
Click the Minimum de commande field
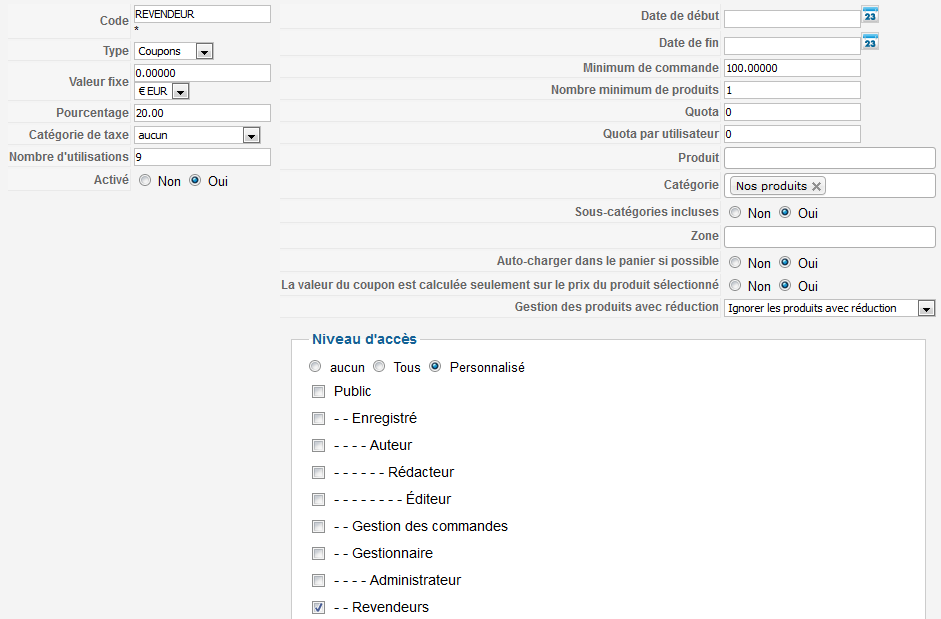[x=792, y=68]
